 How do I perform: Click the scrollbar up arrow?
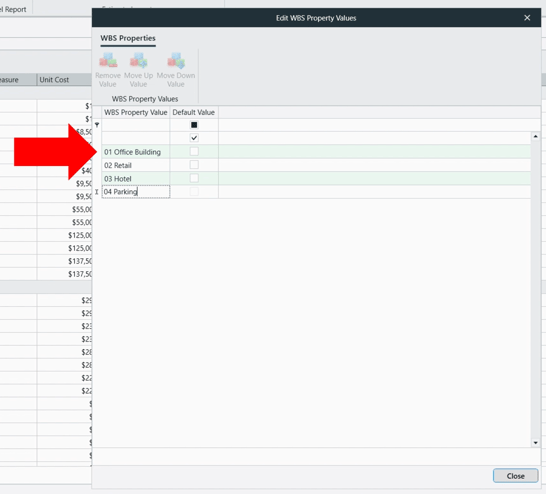tap(536, 136)
